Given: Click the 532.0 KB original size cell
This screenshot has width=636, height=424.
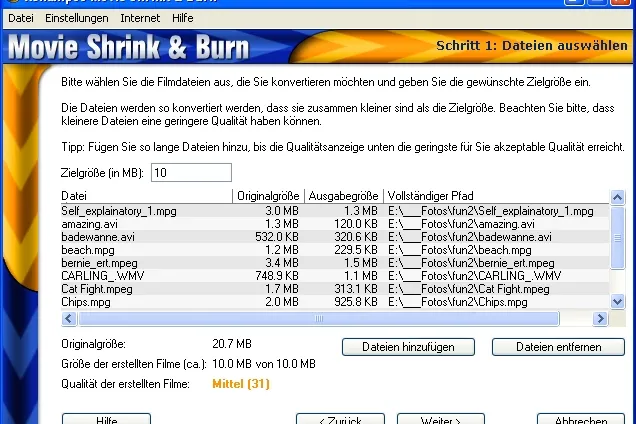Looking at the screenshot, I should click(277, 237).
